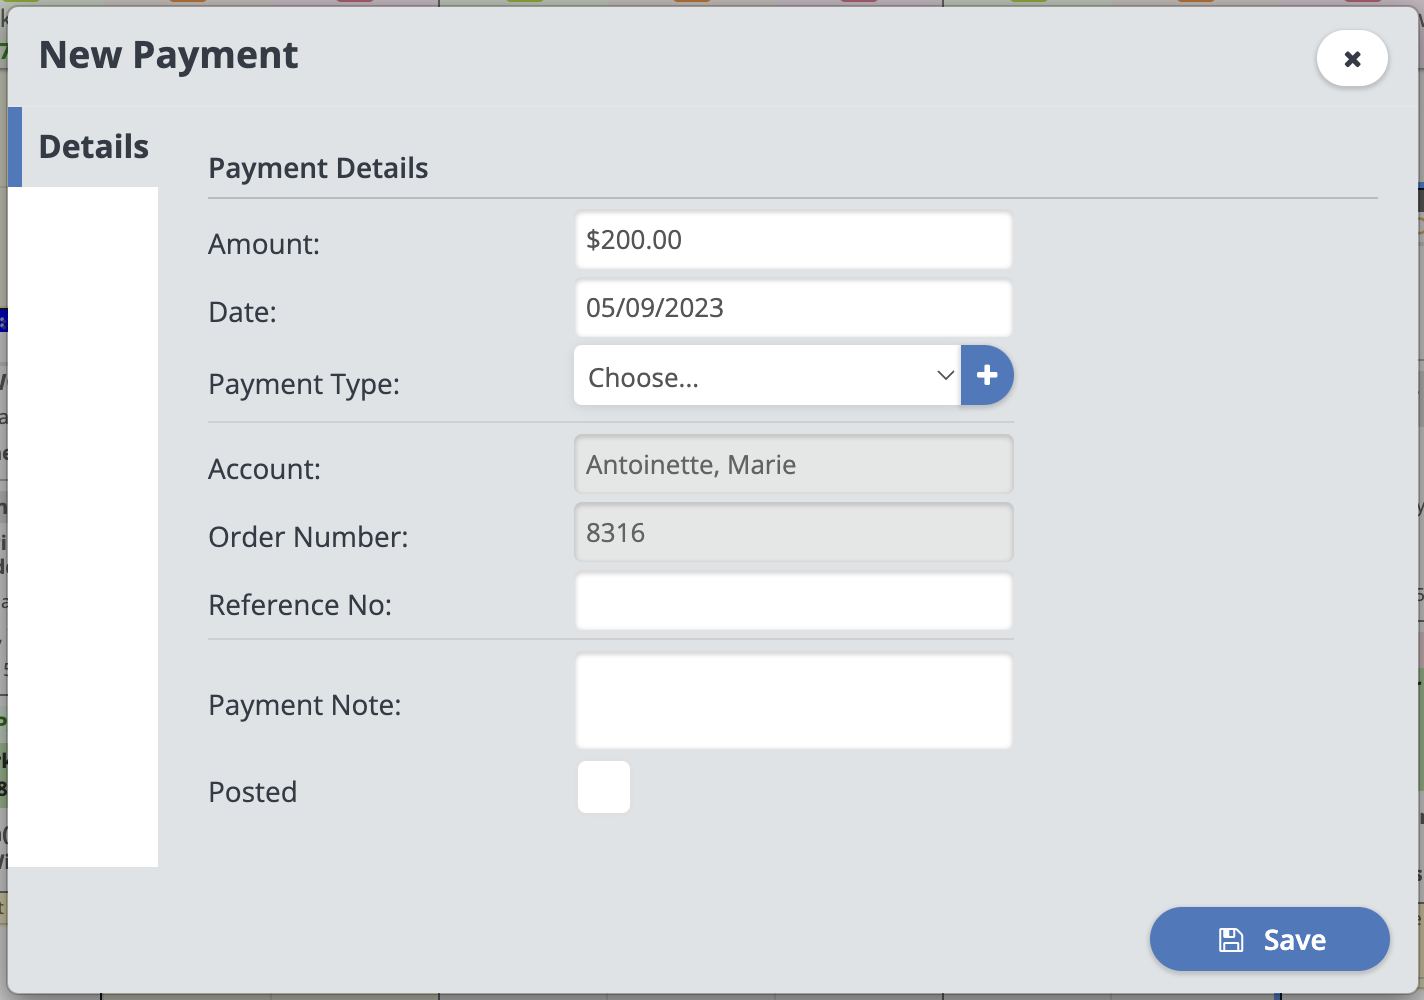Click the Posted label text
The height and width of the screenshot is (1000, 1424).
(x=252, y=792)
